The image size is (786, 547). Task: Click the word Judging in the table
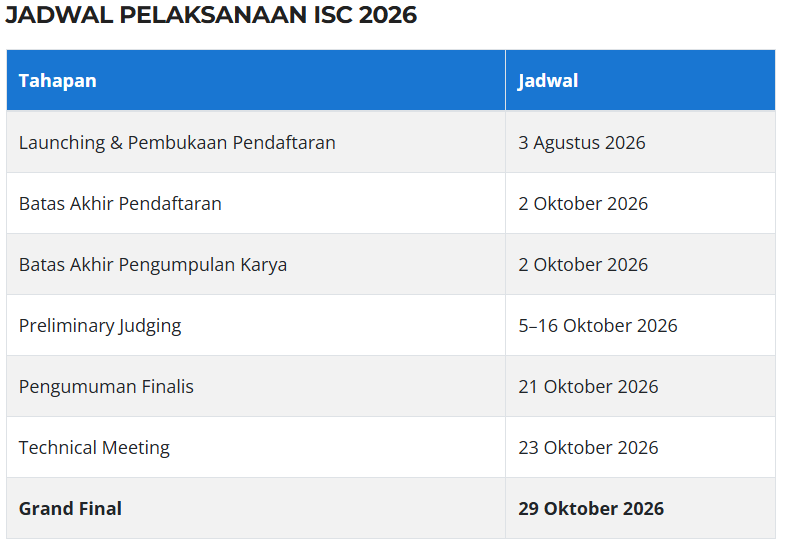click(x=150, y=327)
